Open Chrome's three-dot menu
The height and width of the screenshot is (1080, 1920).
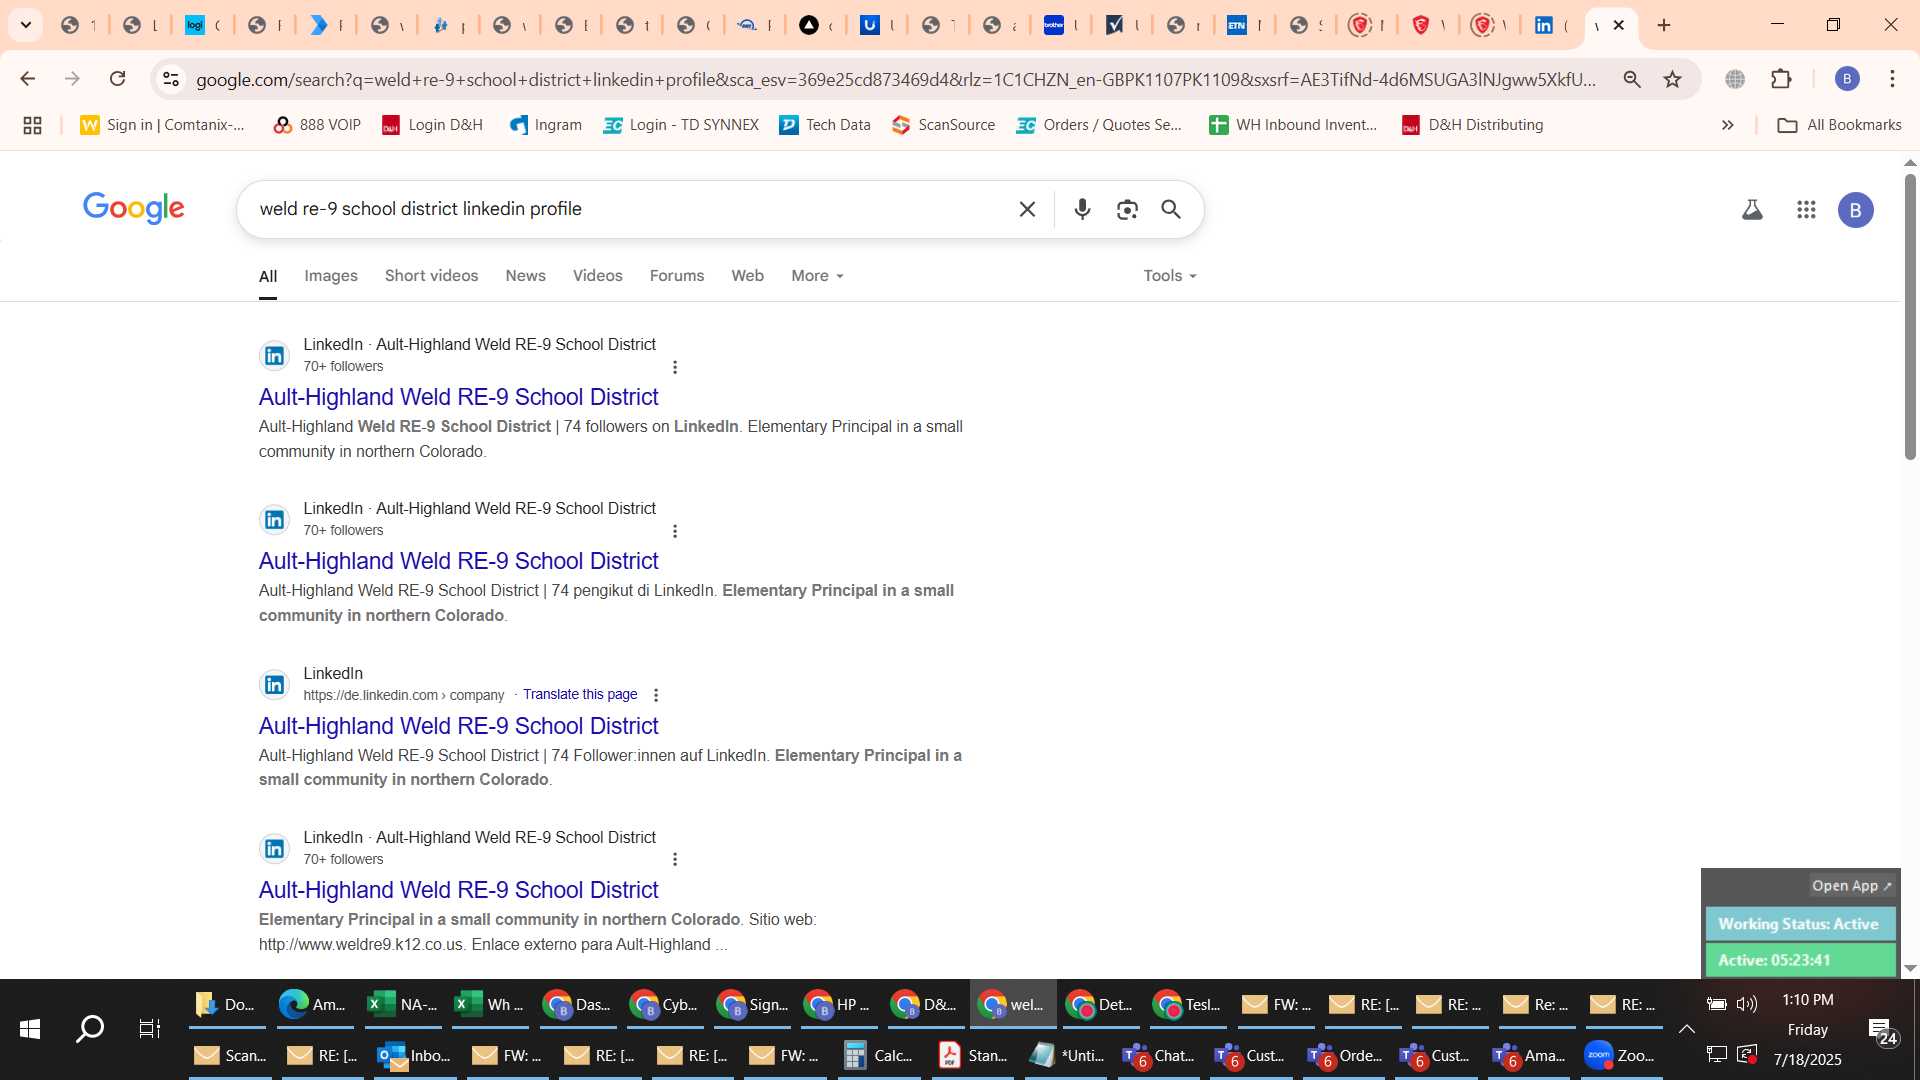pos(1892,79)
